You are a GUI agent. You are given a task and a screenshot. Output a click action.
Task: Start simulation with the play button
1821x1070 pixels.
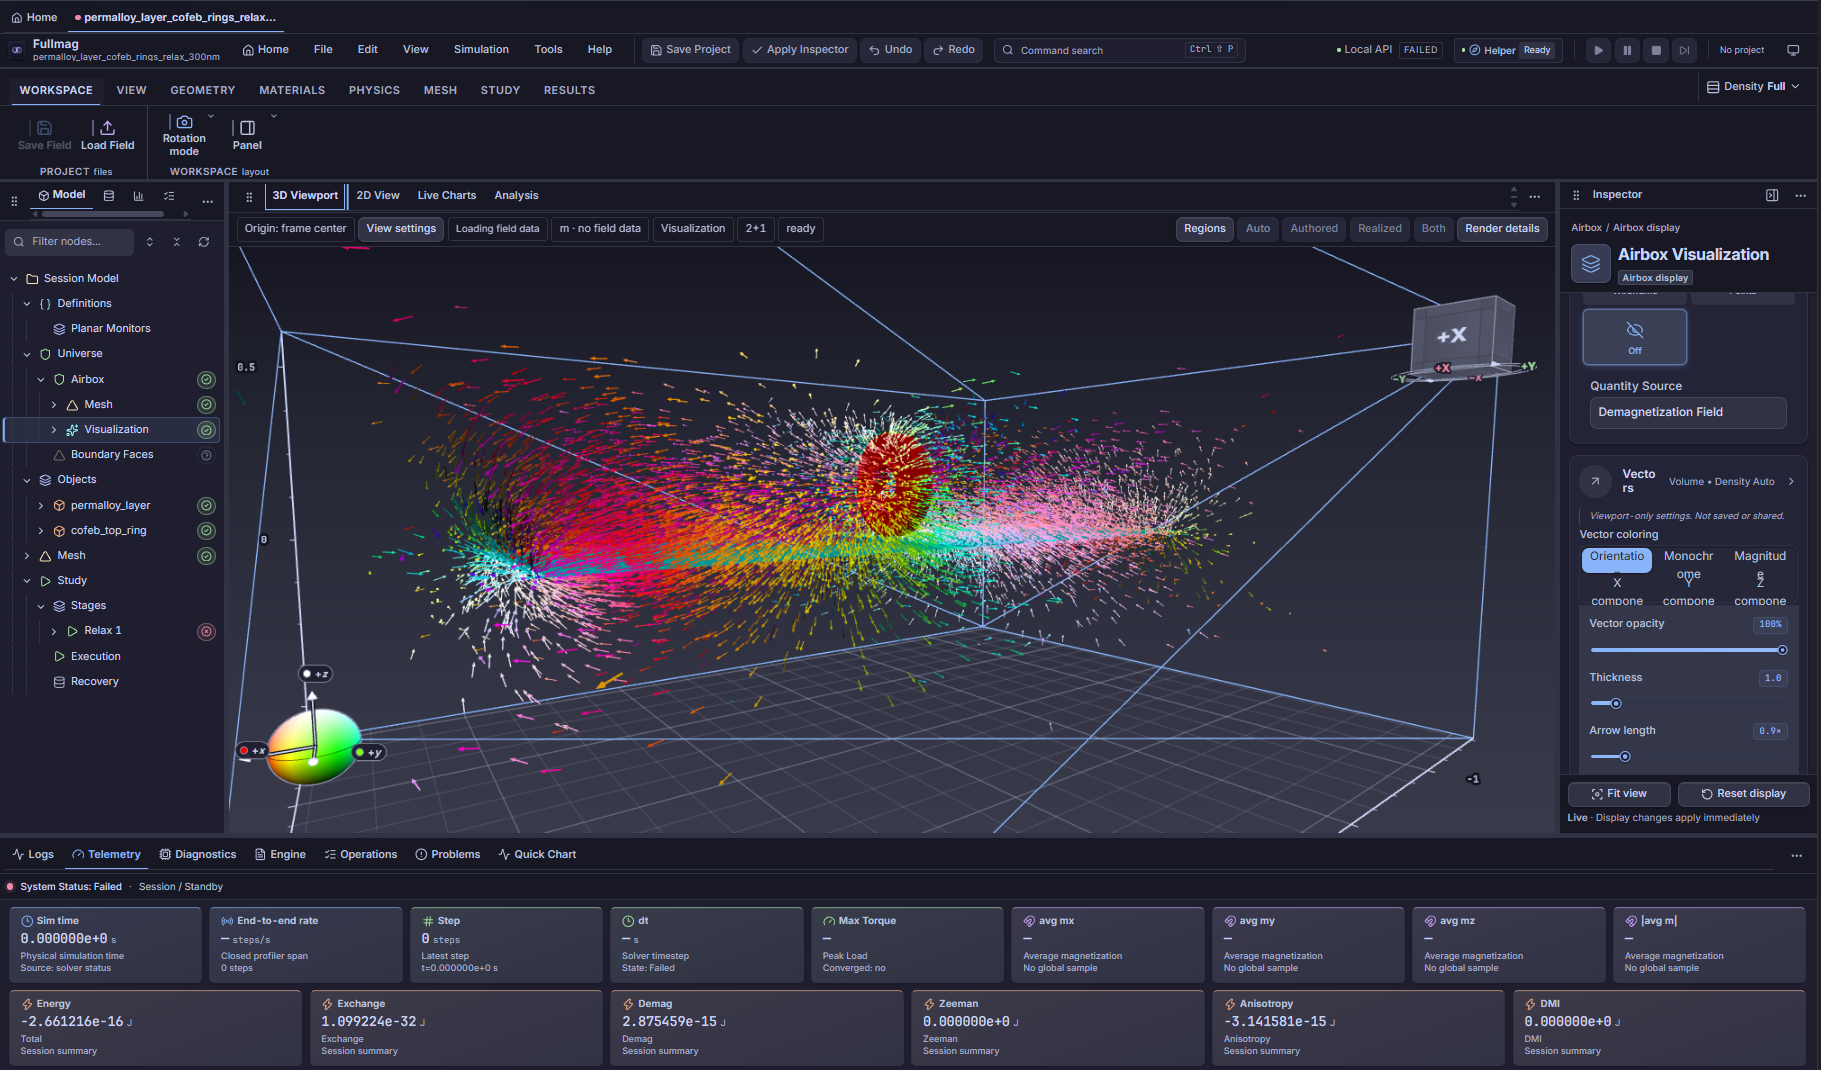(x=1598, y=50)
